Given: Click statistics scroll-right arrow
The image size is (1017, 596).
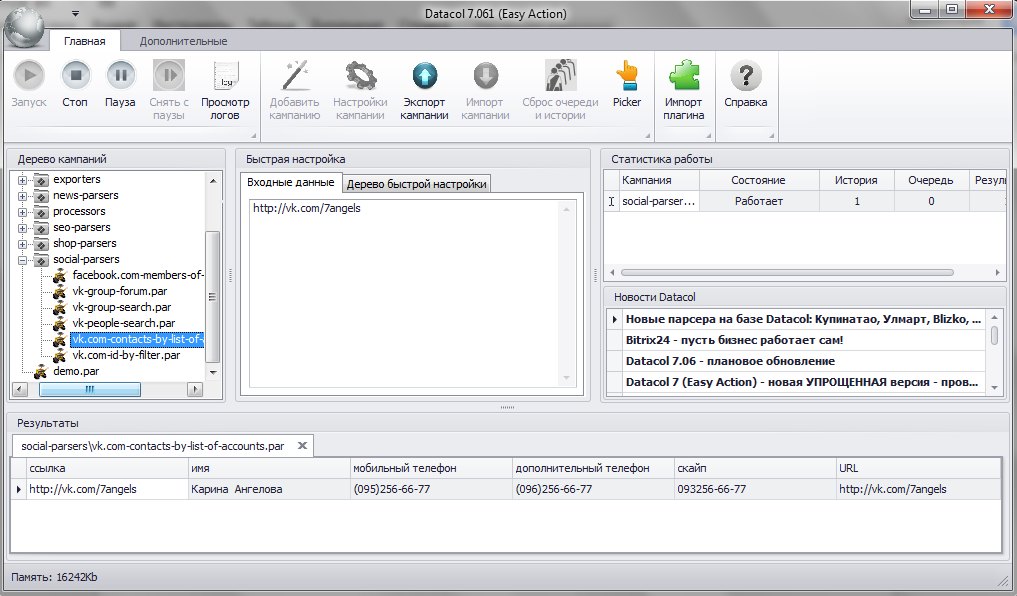Looking at the screenshot, I should [x=998, y=272].
